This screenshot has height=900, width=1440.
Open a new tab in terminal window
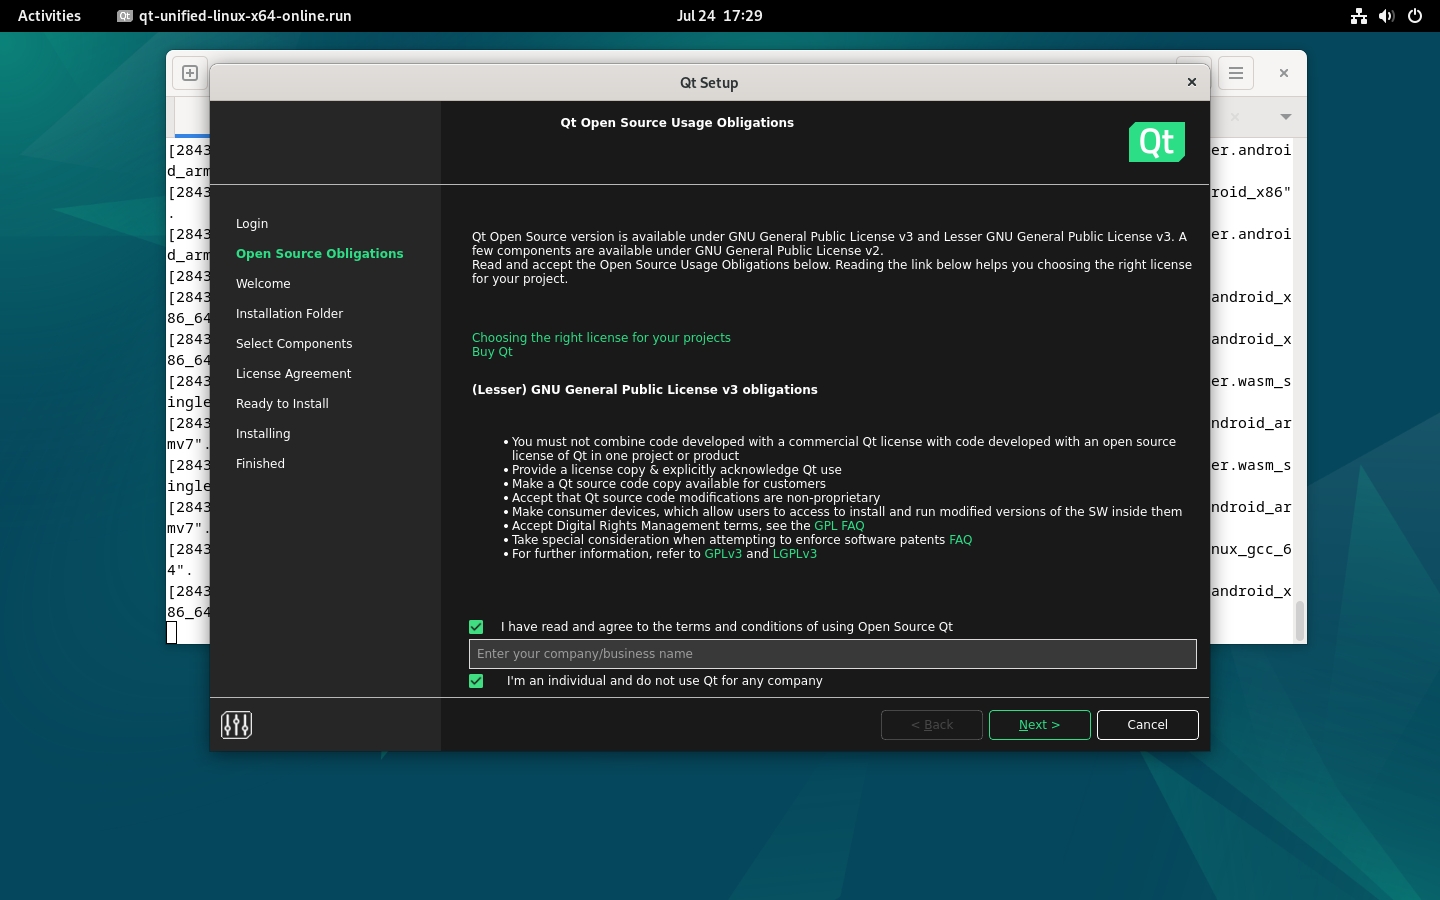(x=190, y=73)
